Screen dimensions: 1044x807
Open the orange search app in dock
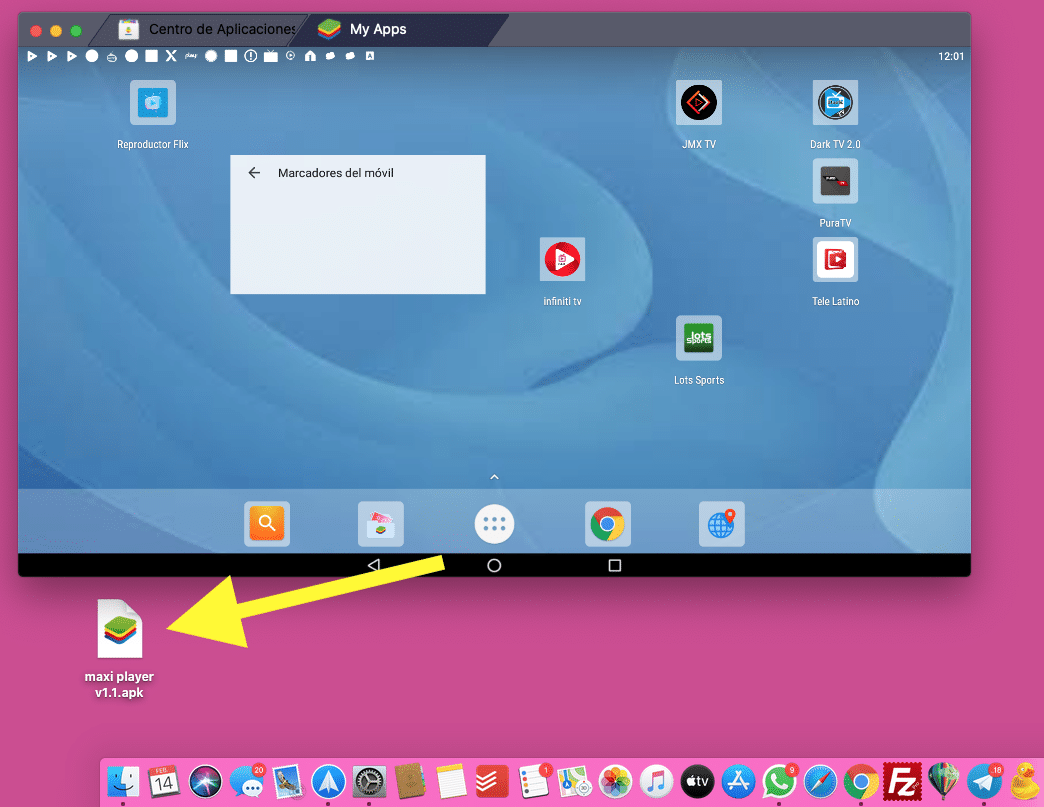click(x=267, y=523)
